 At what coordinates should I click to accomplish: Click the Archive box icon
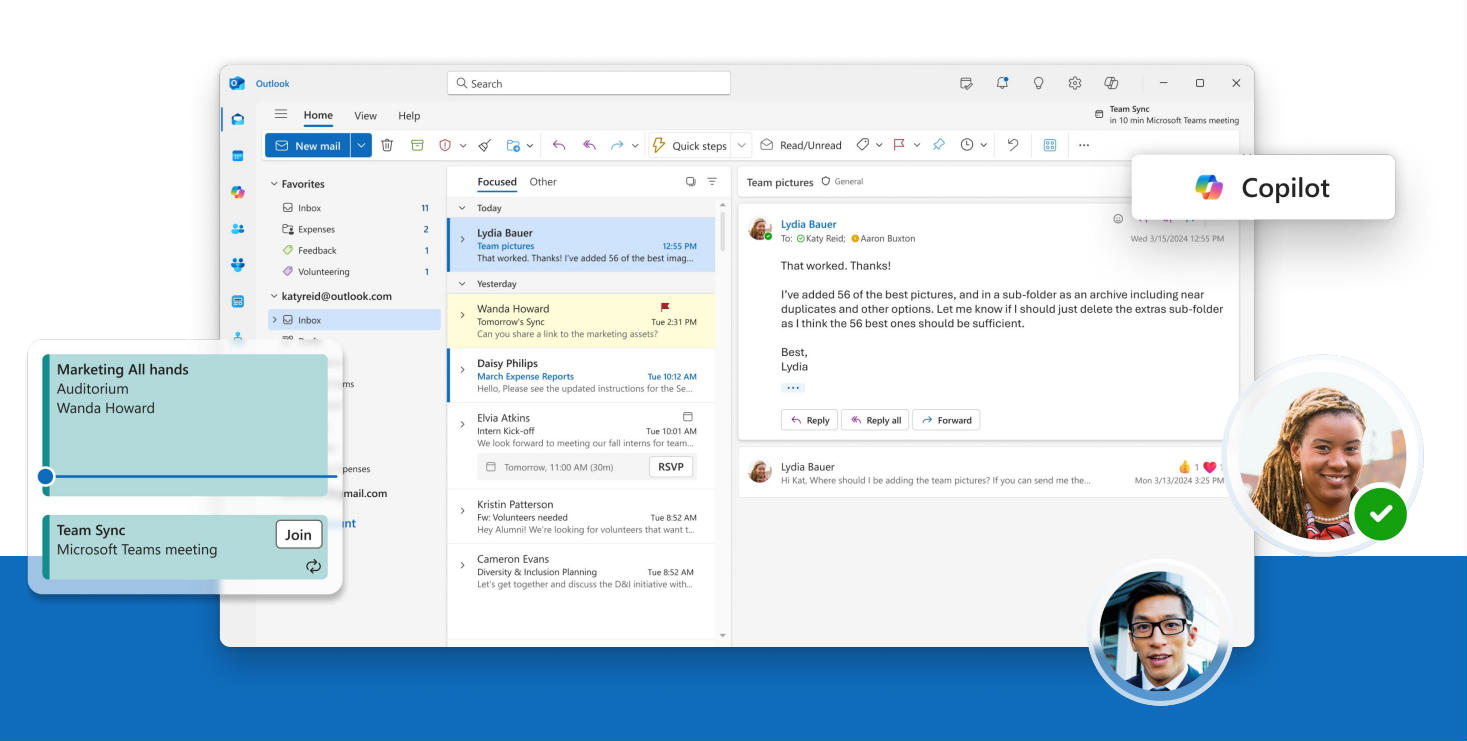coord(417,145)
